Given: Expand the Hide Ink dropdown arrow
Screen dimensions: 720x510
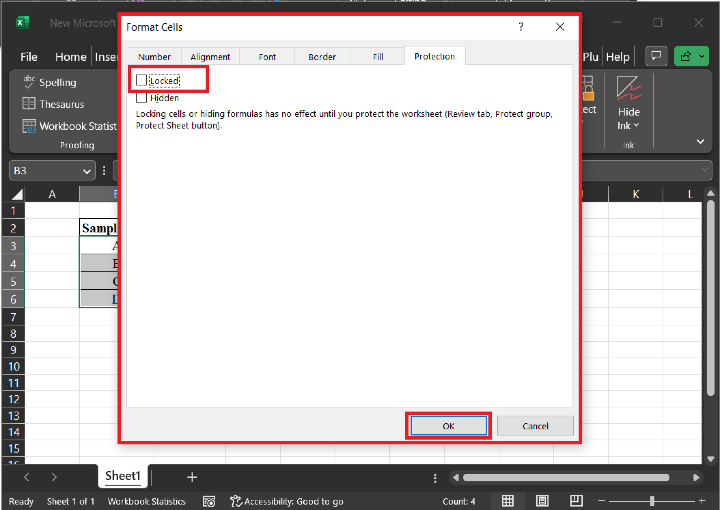Looking at the screenshot, I should (637, 126).
